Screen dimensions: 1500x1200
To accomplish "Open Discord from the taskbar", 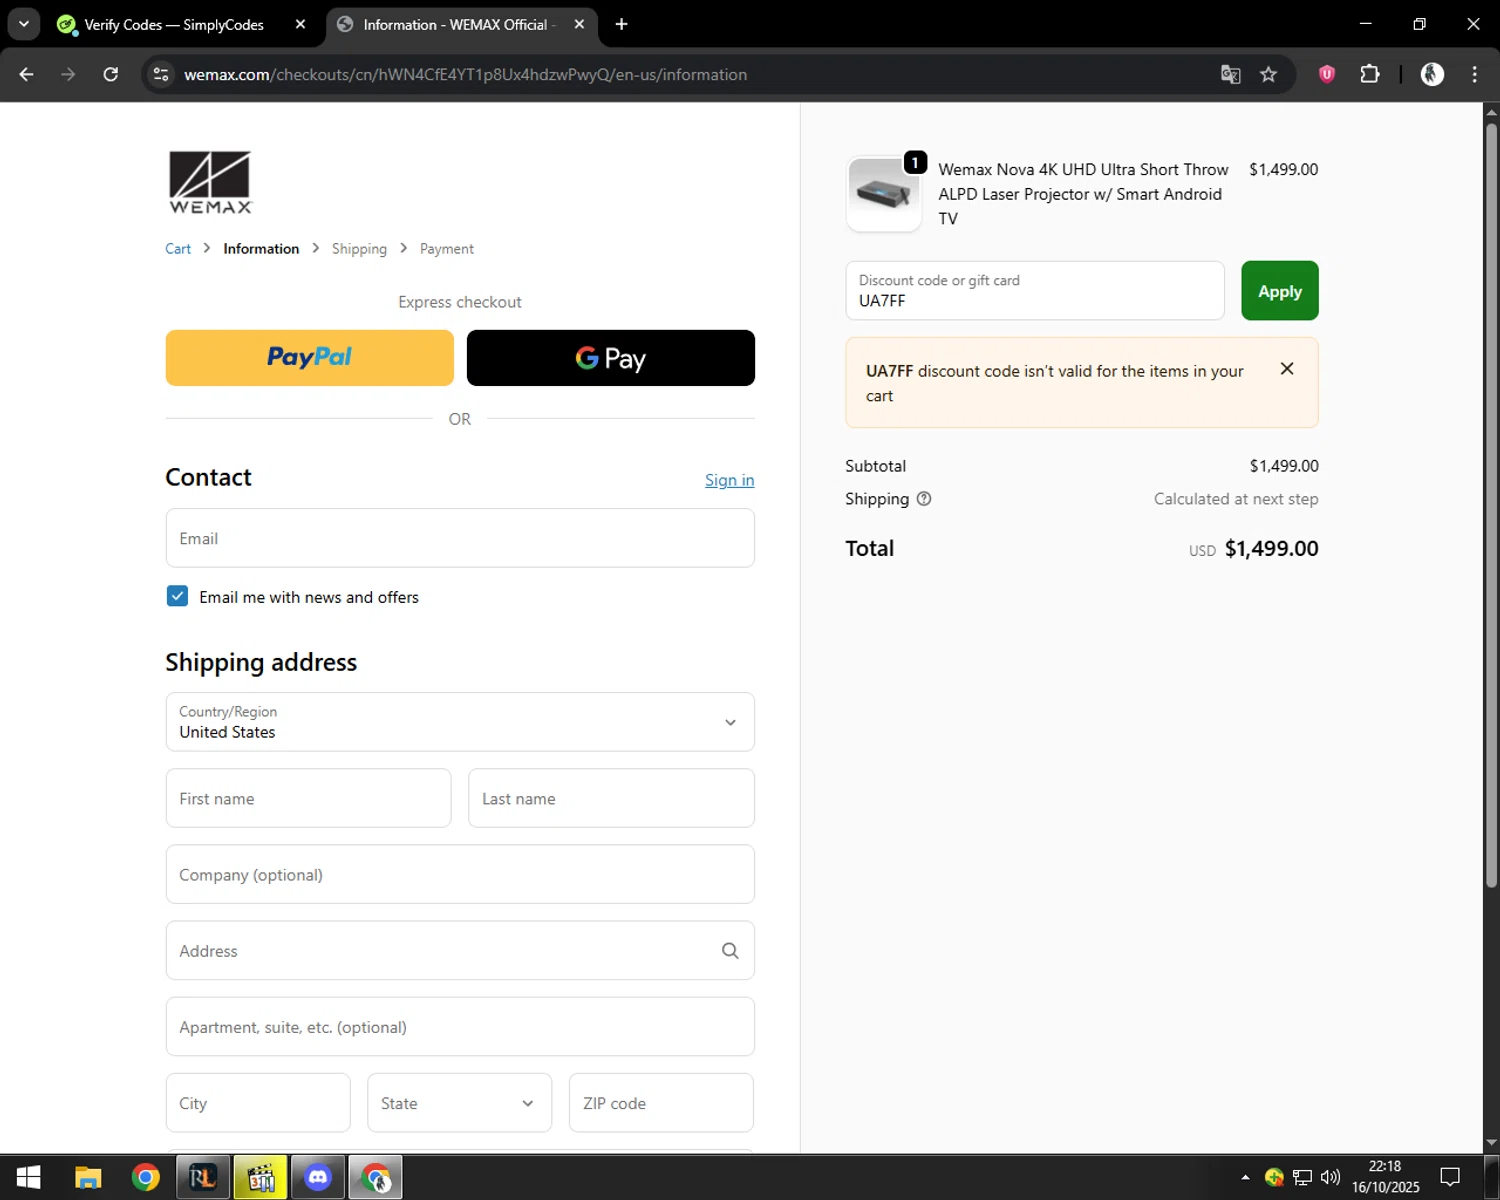I will coord(318,1178).
